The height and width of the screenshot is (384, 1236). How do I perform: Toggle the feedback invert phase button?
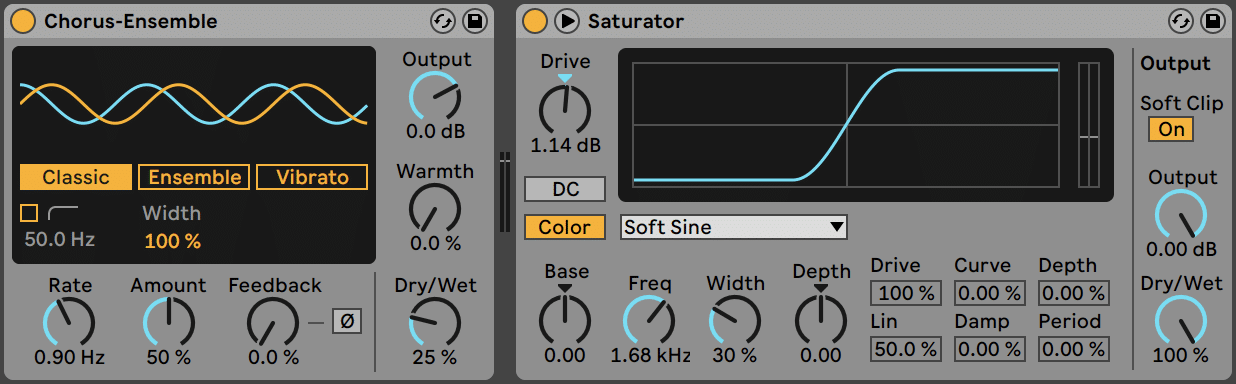pyautogui.click(x=347, y=322)
